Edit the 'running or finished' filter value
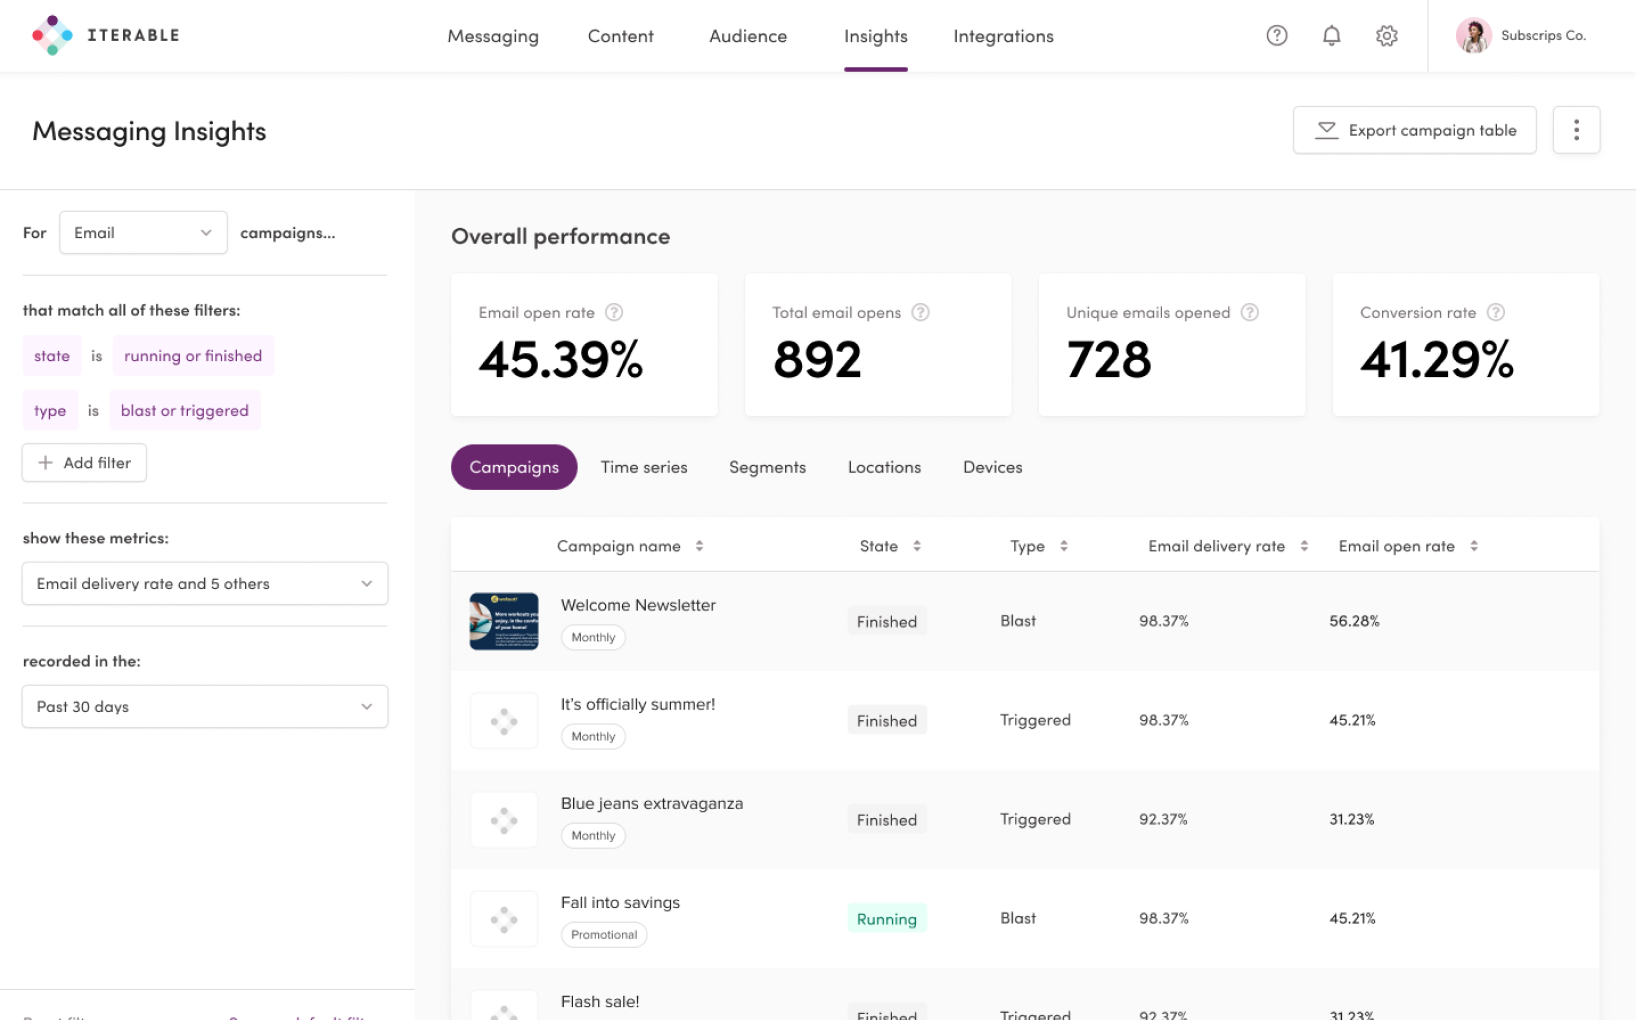The image size is (1636, 1020). pyautogui.click(x=193, y=356)
